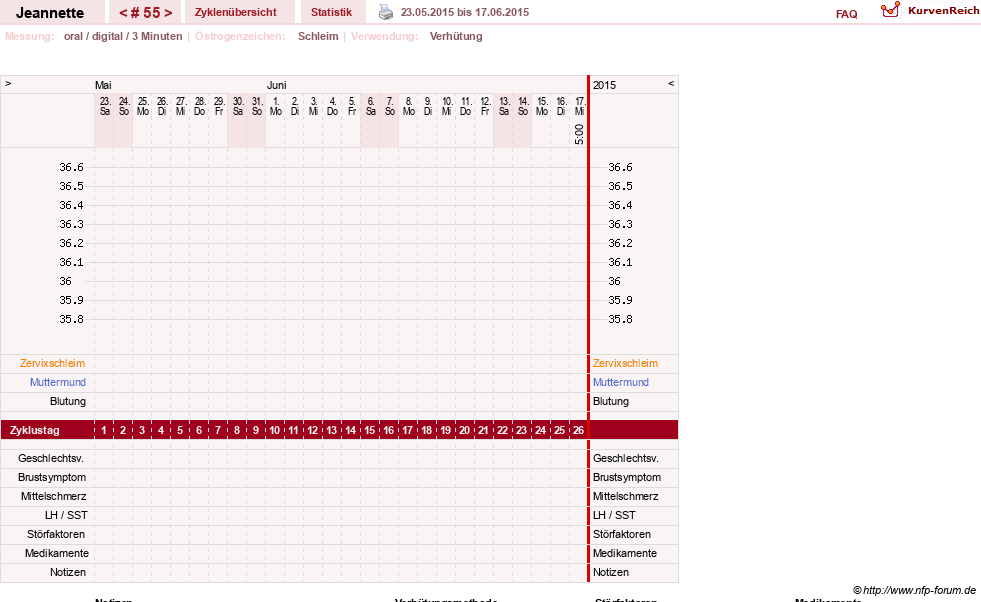Click the left Geschlechtsv. row label

pyautogui.click(x=51, y=459)
